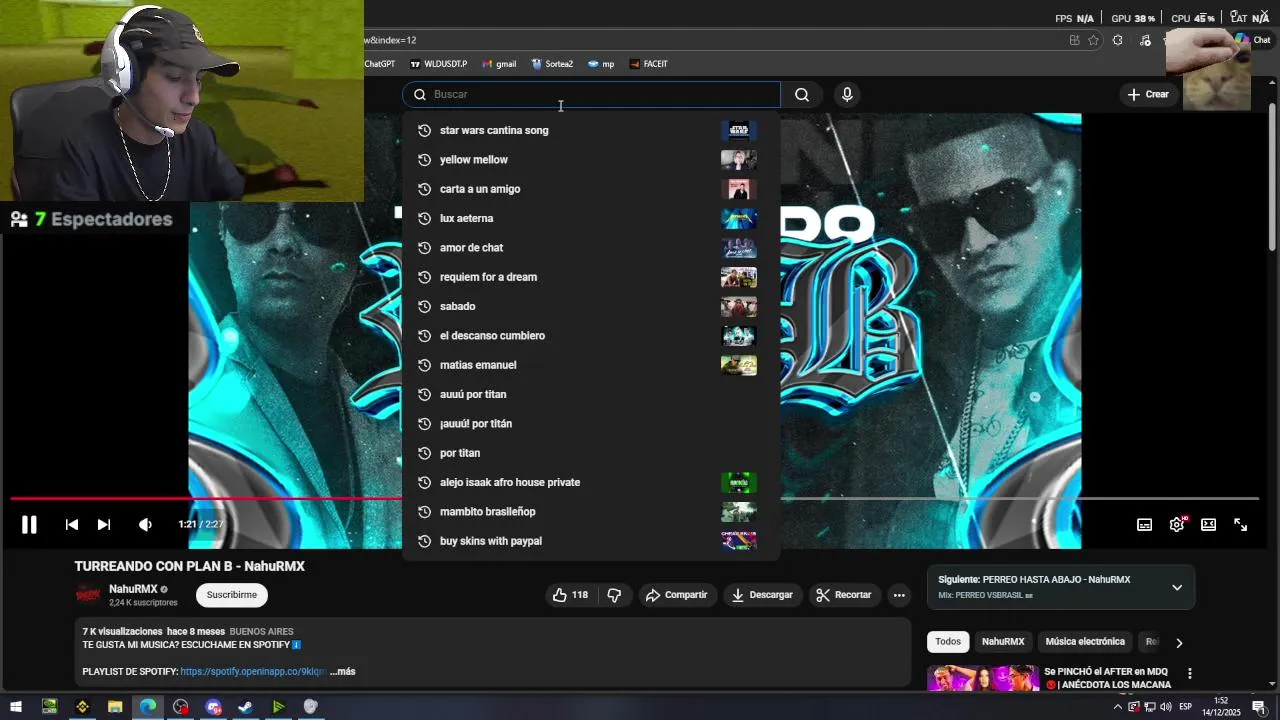This screenshot has width=1280, height=720.
Task: Open the Spotify playlist link
Action: pyautogui.click(x=253, y=671)
